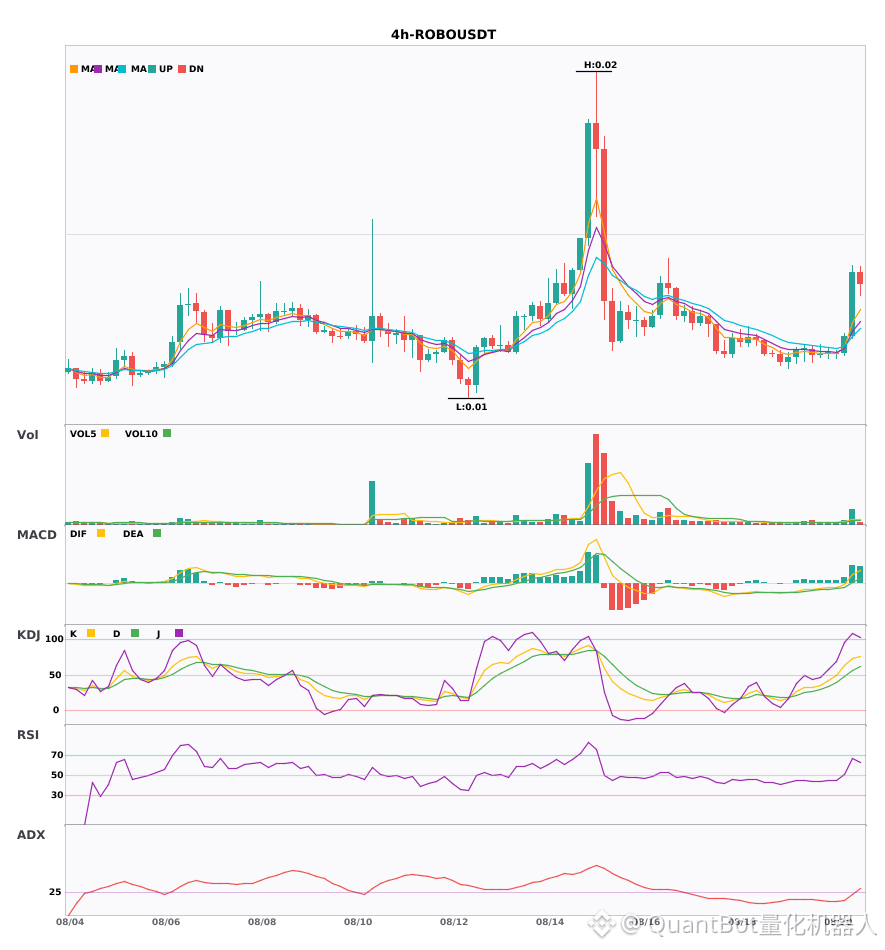
Task: Click the 08/12 date label
Action: pyautogui.click(x=454, y=922)
